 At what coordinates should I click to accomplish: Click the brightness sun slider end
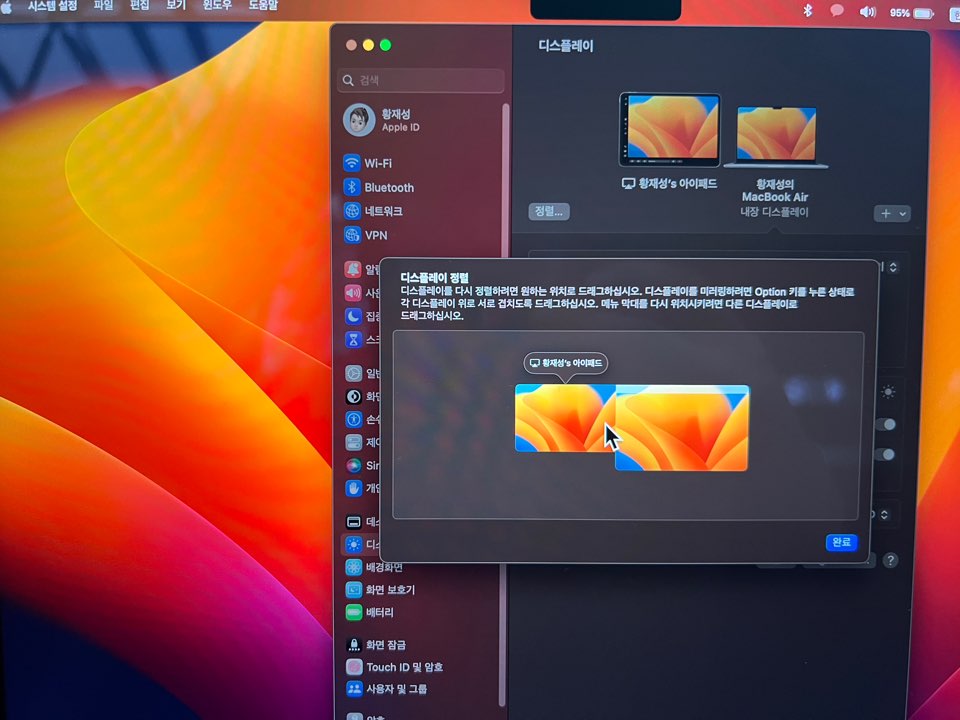pos(888,391)
